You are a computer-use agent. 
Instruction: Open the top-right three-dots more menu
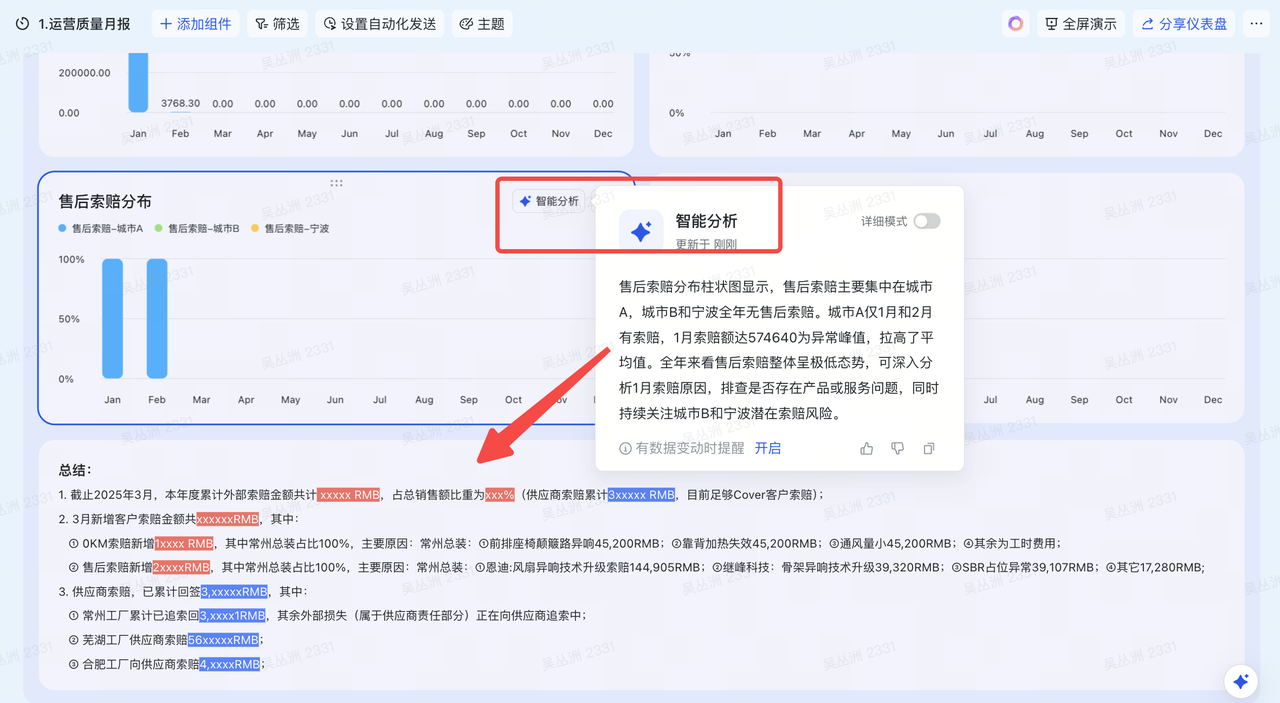[x=1256, y=24]
